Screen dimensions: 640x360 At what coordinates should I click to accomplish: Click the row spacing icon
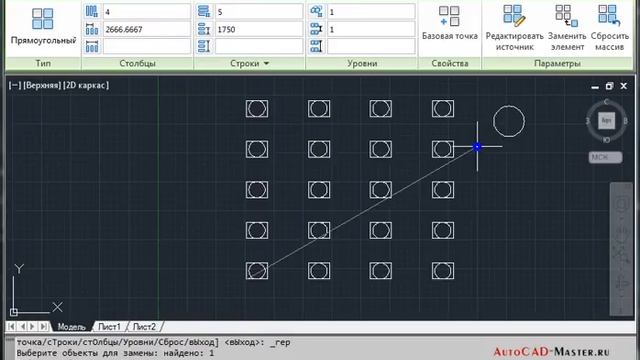(204, 29)
